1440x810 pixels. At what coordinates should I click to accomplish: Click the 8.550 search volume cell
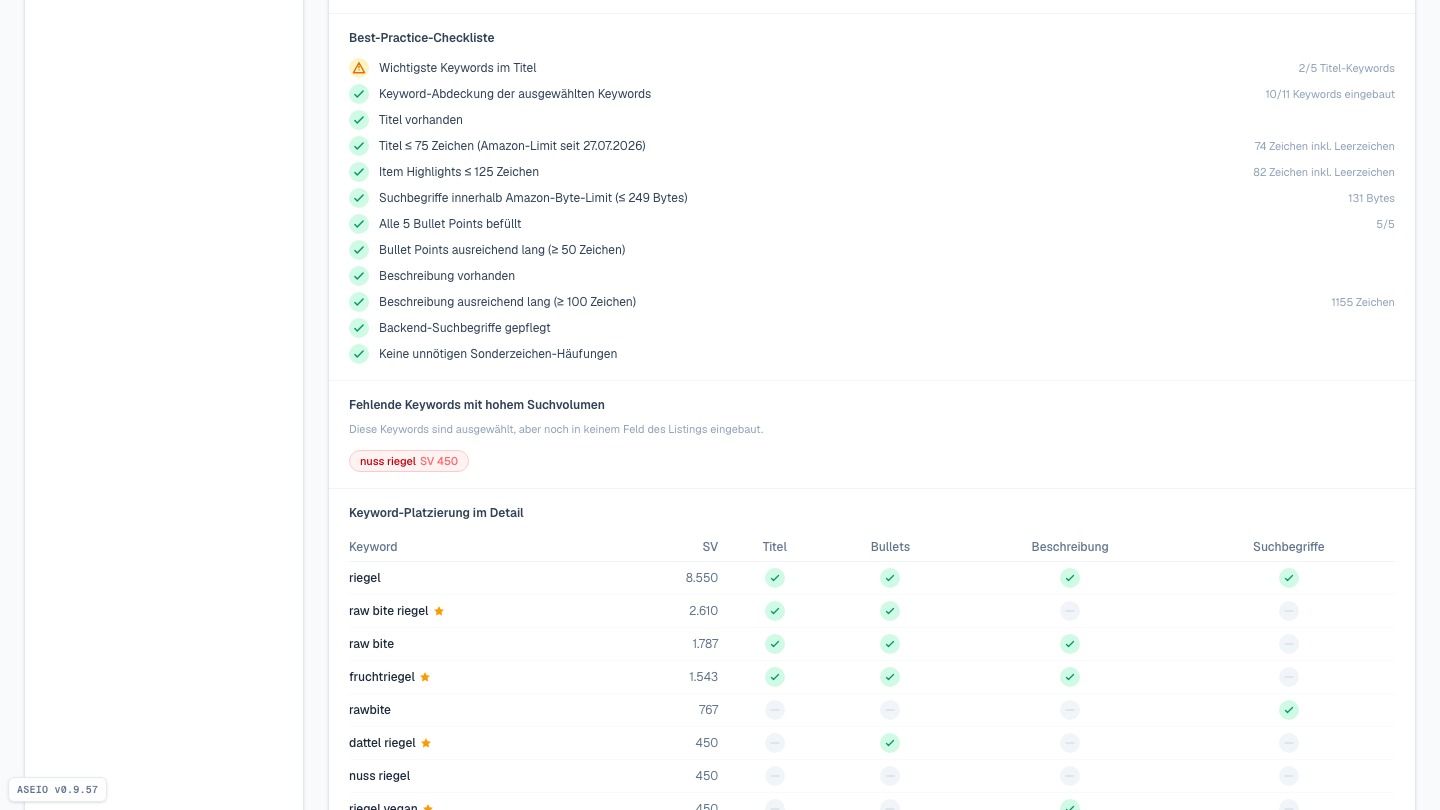tap(702, 578)
